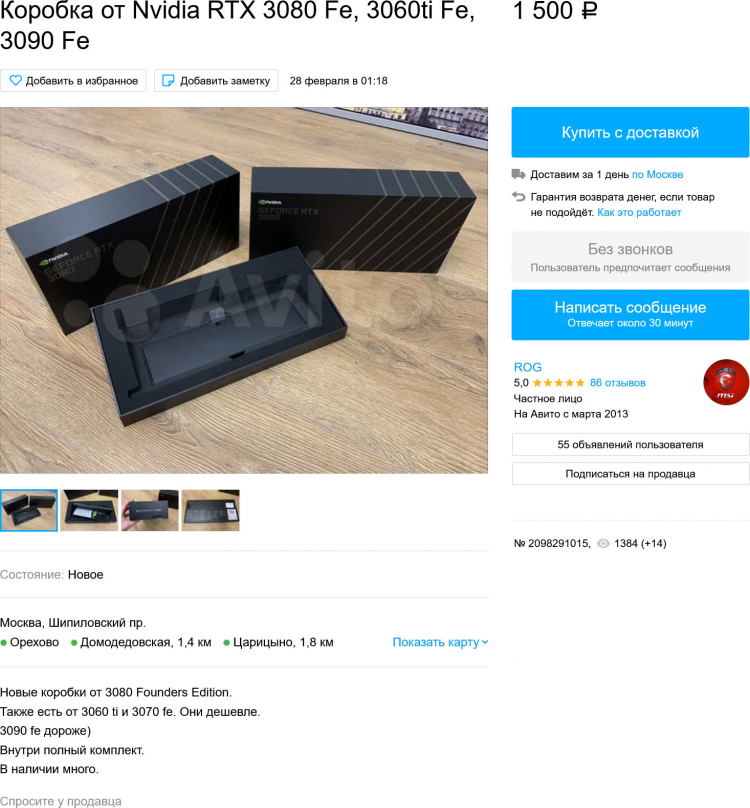The image size is (750, 808).
Task: Click the delivery truck icon
Action: 518,174
